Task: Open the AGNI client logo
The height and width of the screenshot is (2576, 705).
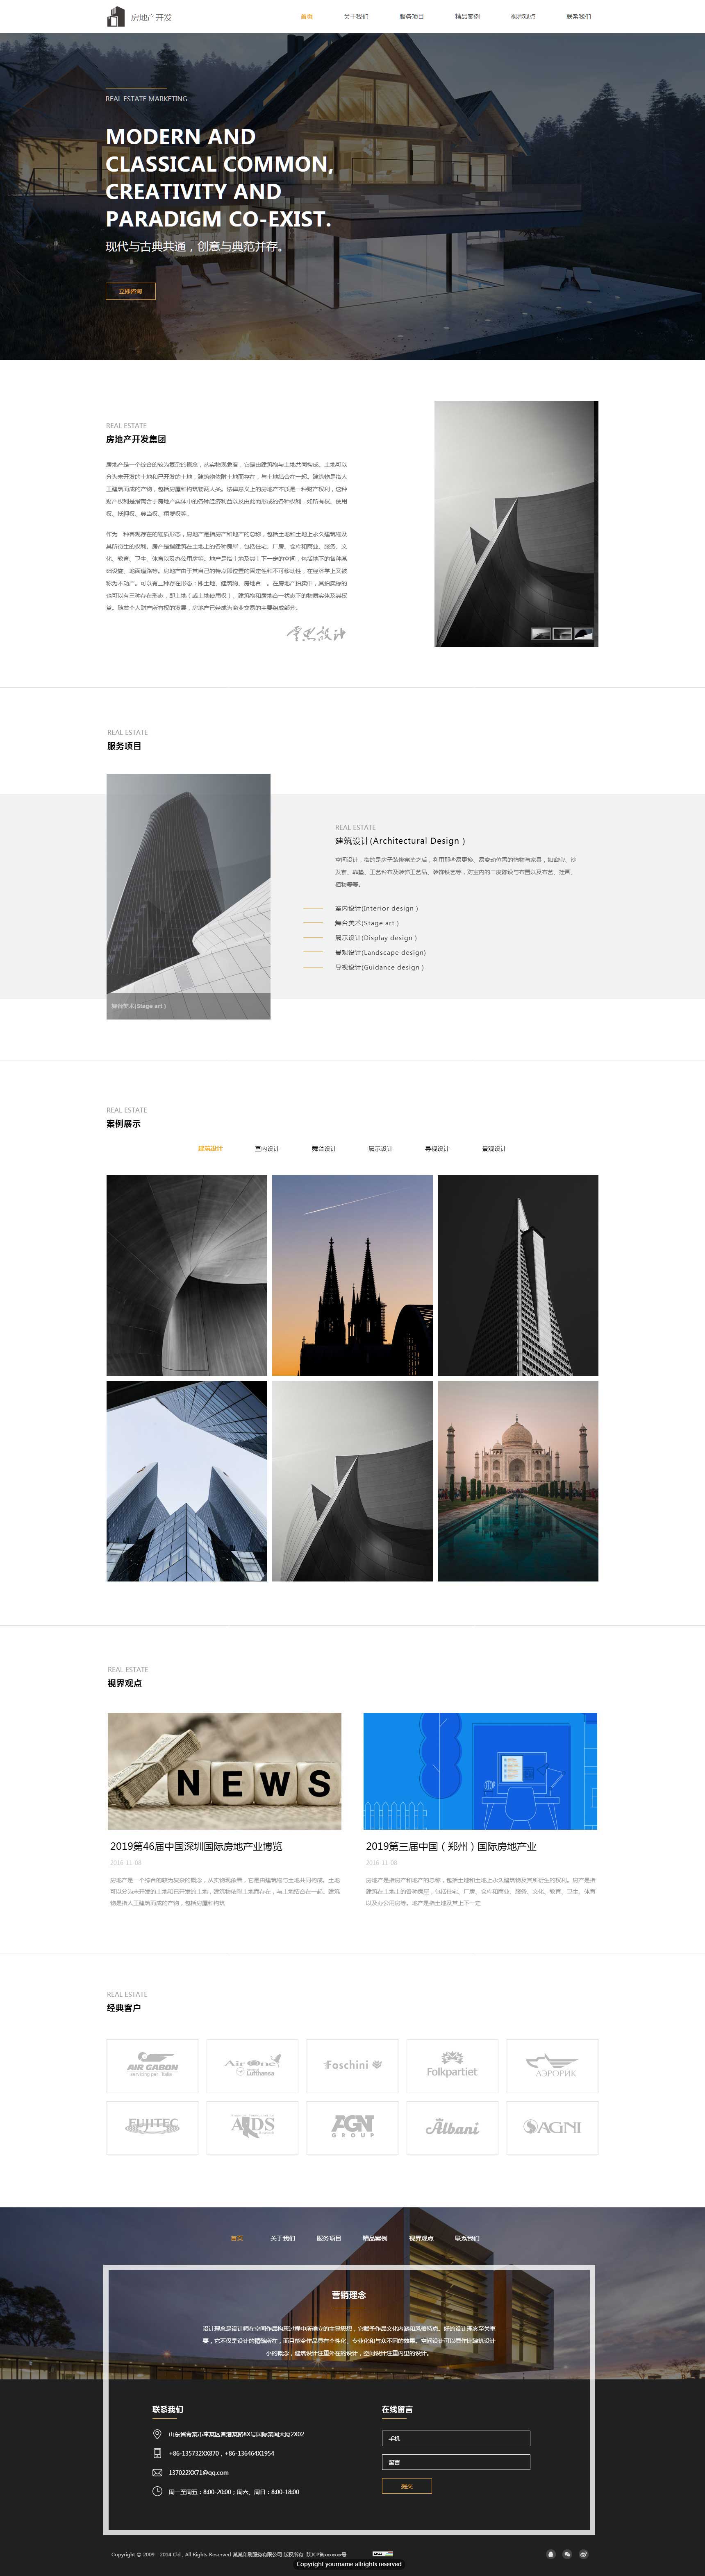Action: 552,2127
